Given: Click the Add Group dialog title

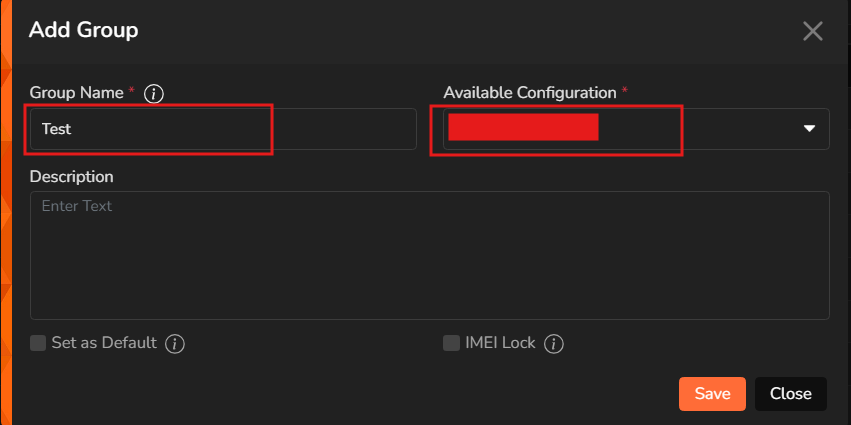Looking at the screenshot, I should [x=83, y=30].
